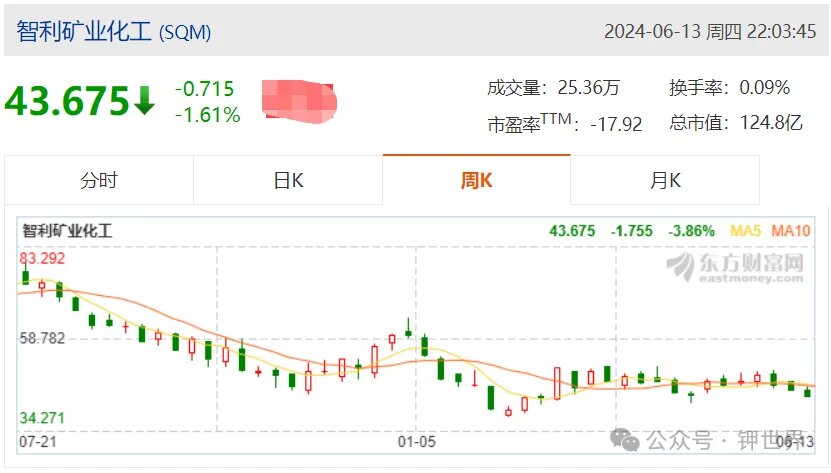Click the (SQM) ticker symbol
The image size is (831, 473).
pos(185,33)
